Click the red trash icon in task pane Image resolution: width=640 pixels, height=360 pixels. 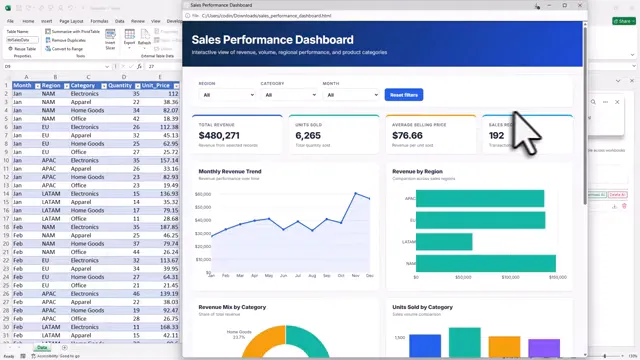pyautogui.click(x=624, y=207)
